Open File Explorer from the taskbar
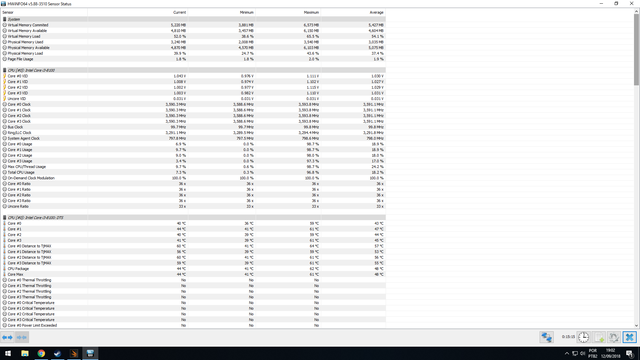640x360 pixels. (x=25, y=353)
